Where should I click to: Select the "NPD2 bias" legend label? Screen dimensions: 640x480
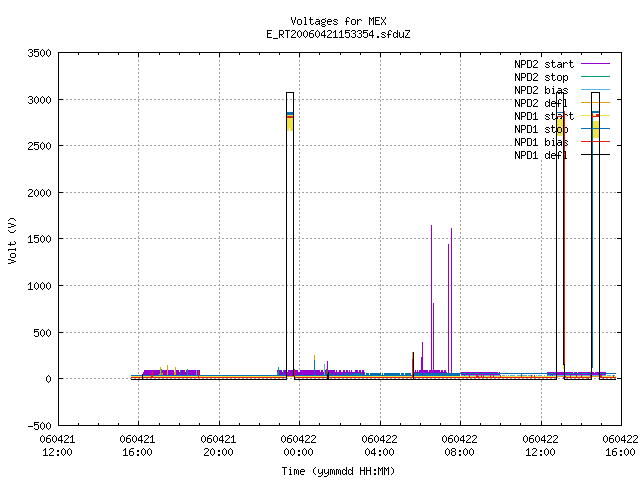541,90
